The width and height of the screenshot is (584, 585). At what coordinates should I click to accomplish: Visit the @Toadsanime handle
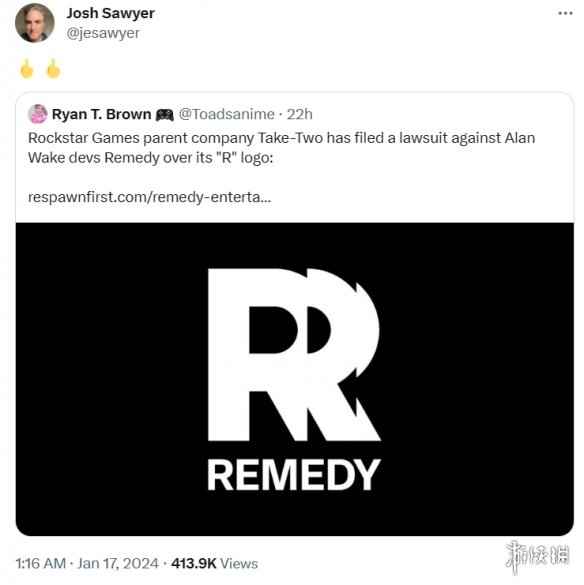227,115
